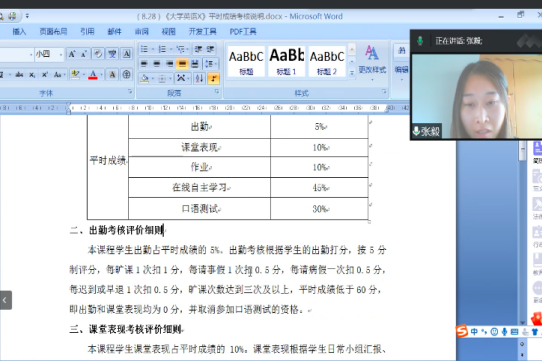The height and width of the screenshot is (362, 542).
Task: Expand the font color dropdown arrow
Action: point(102,75)
